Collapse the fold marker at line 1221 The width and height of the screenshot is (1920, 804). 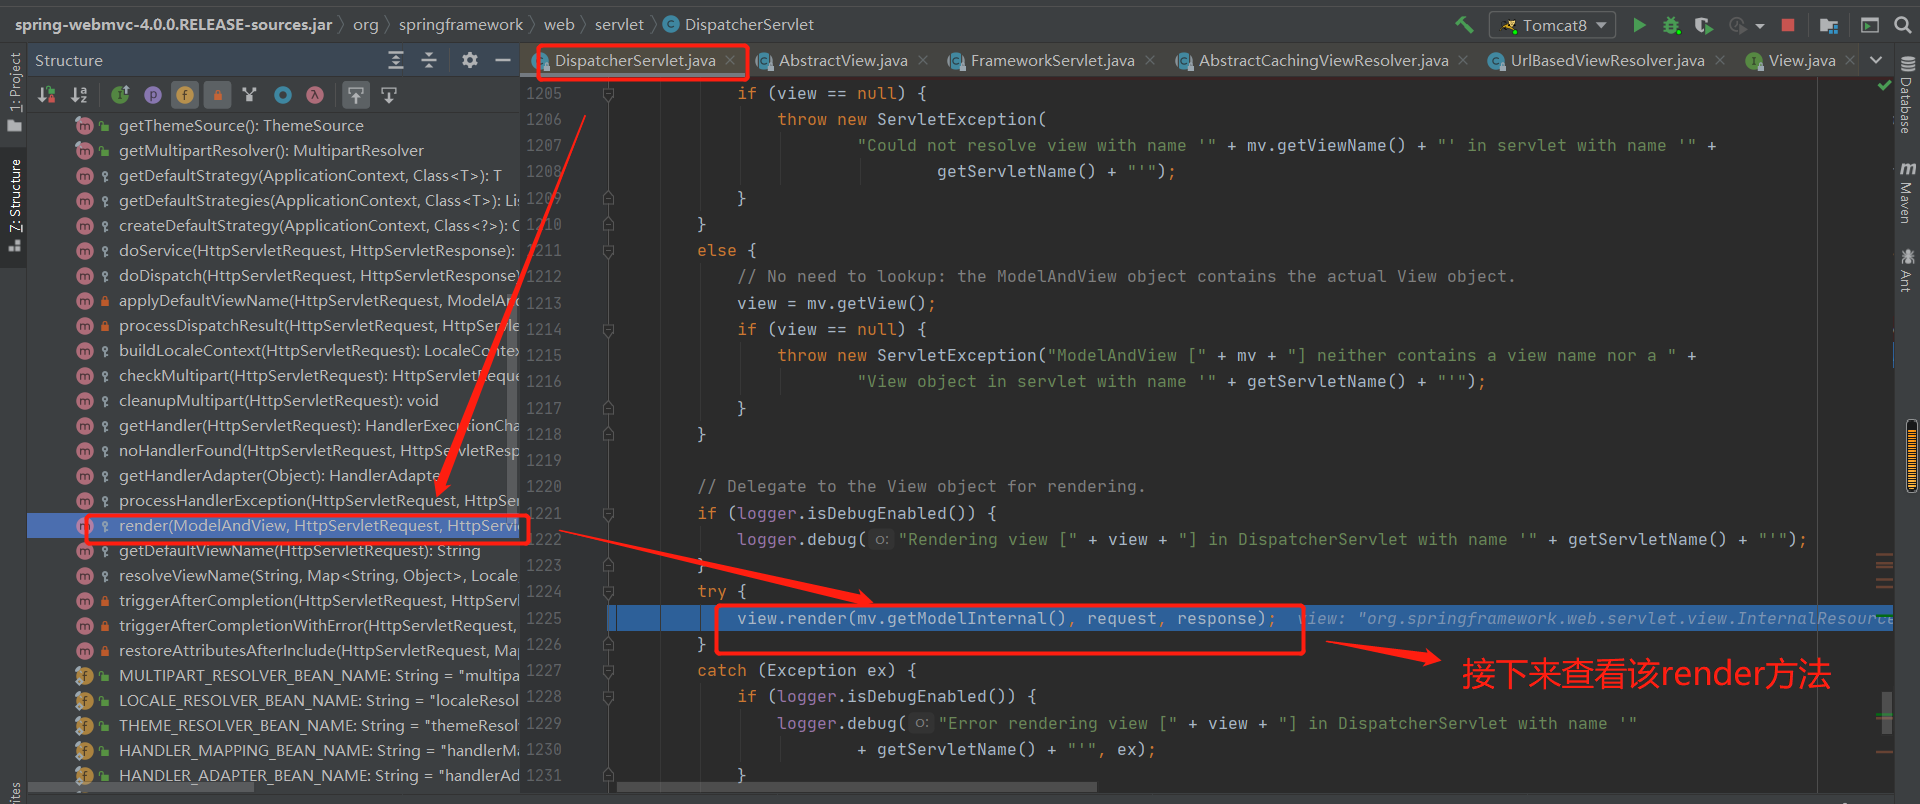click(x=608, y=513)
